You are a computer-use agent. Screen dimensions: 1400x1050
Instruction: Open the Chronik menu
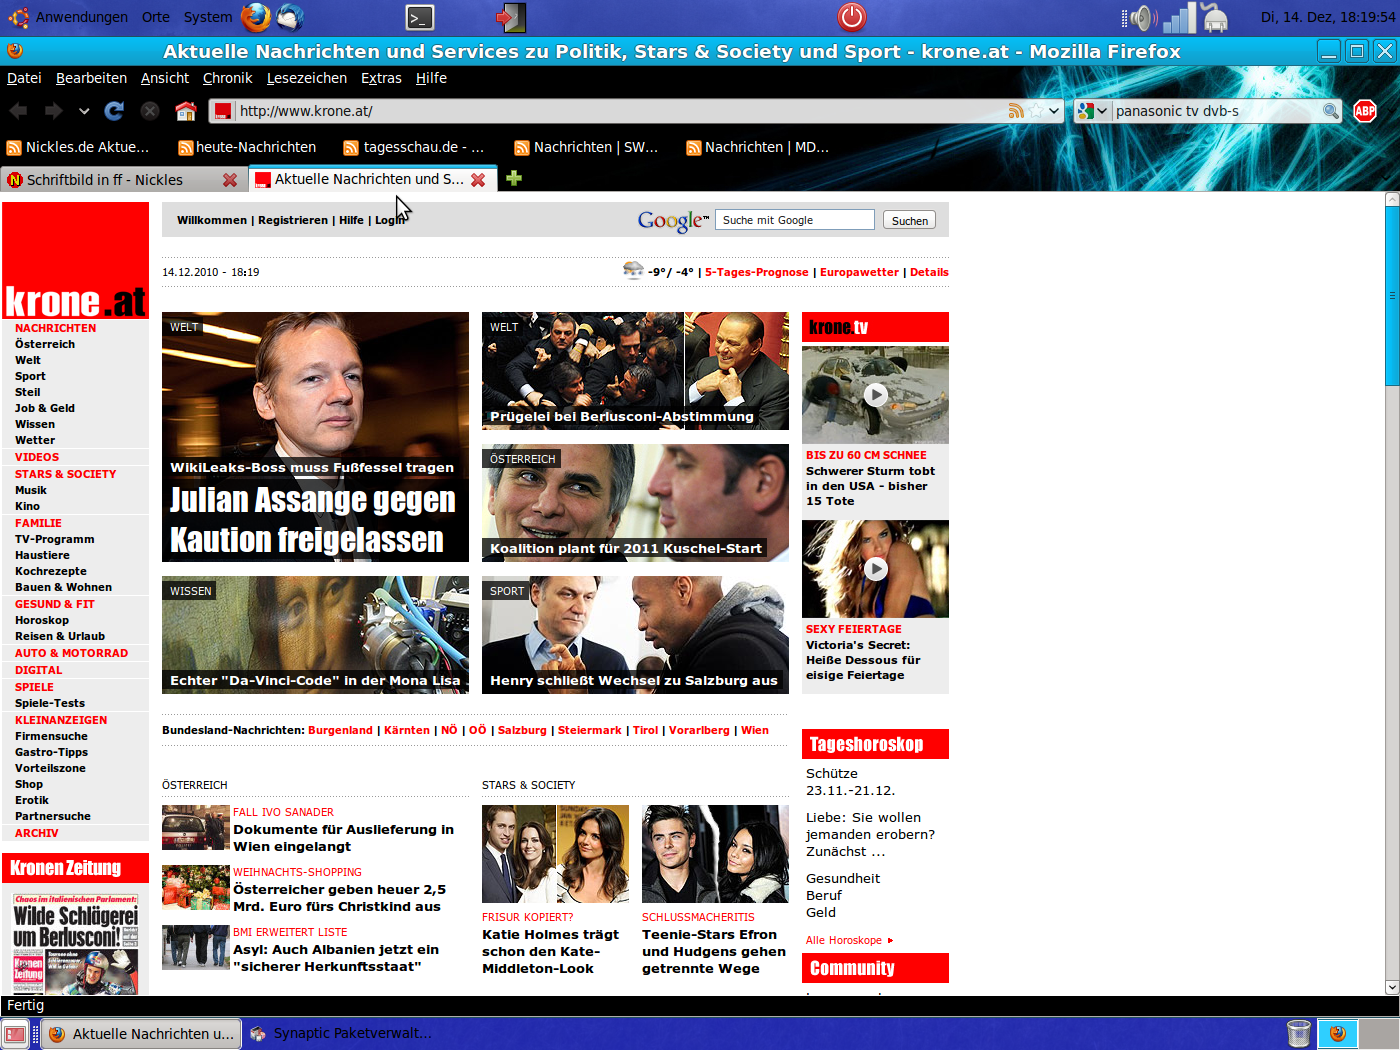tap(227, 78)
